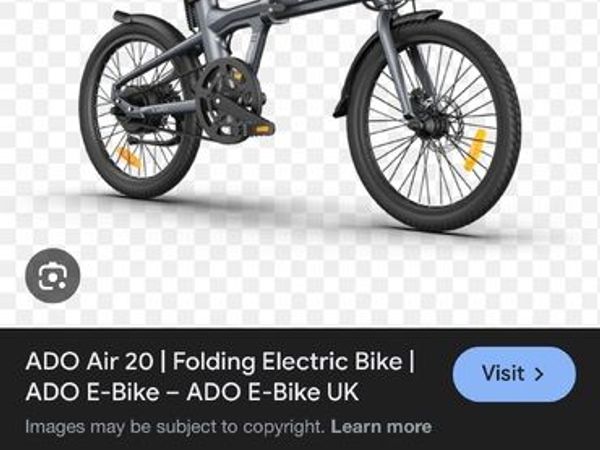The width and height of the screenshot is (600, 450).
Task: Click the bike pedal with yellow reflector
Action: click(261, 127)
